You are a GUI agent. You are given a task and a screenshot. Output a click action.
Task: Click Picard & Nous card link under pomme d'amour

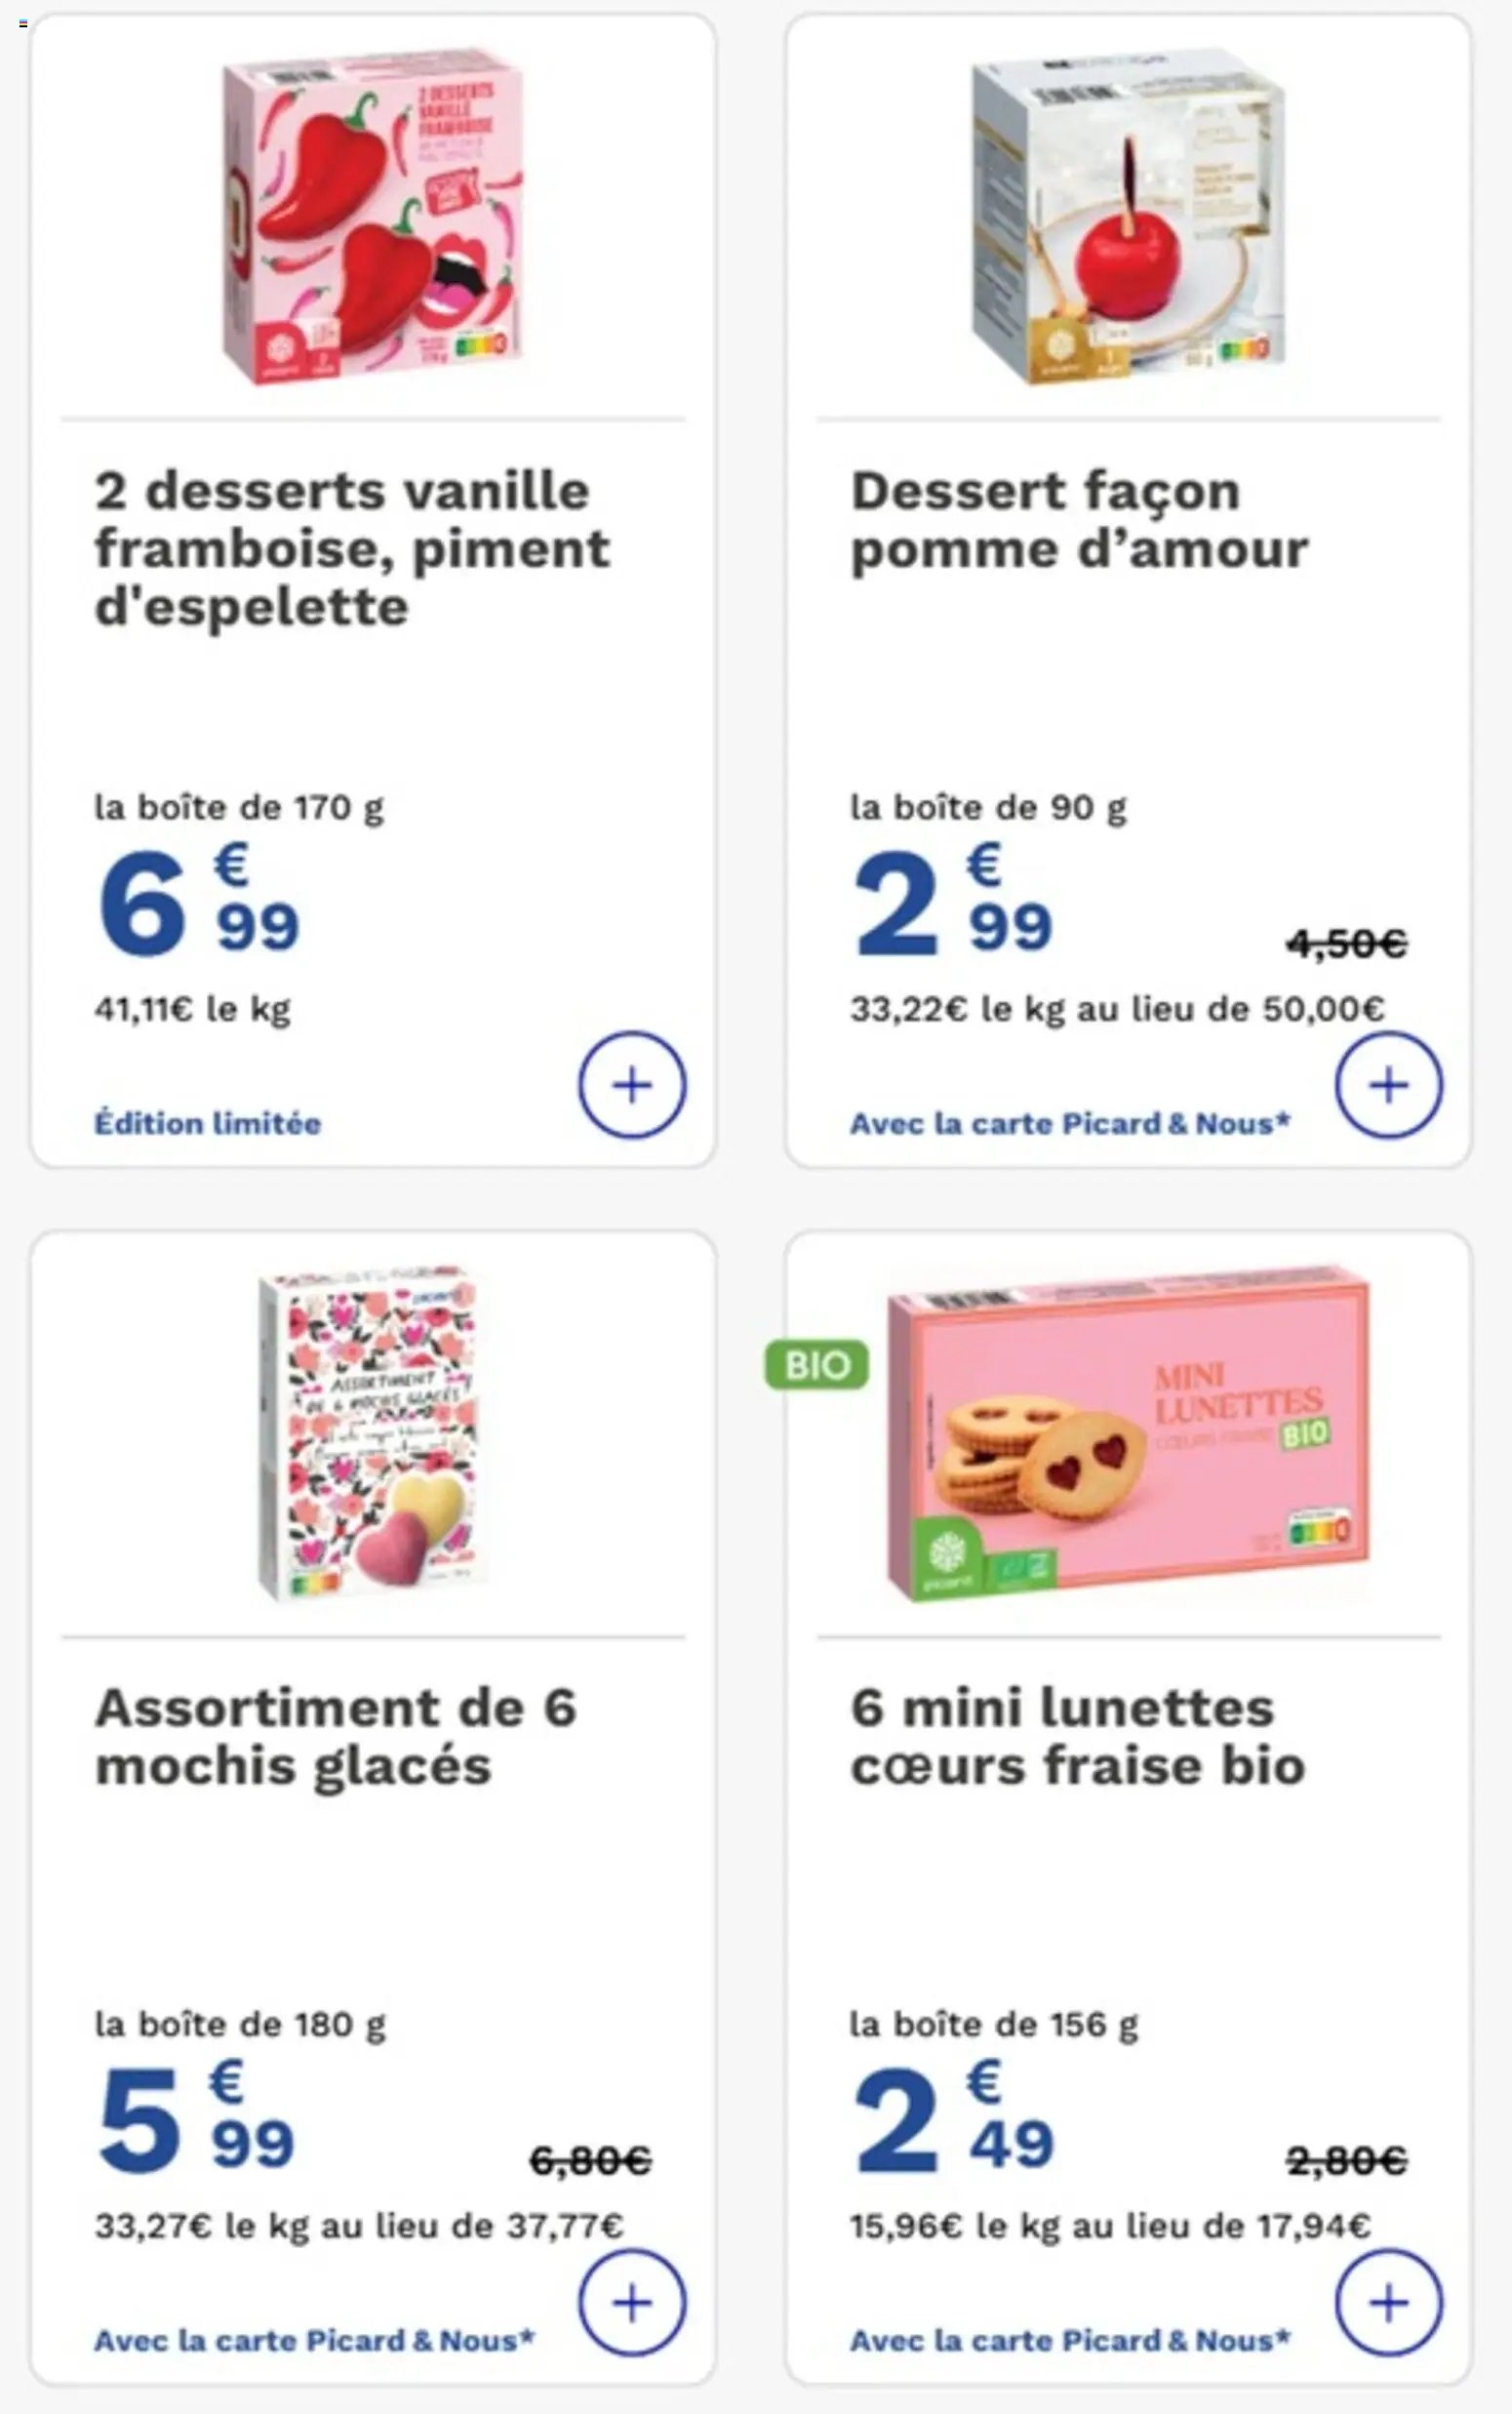[1069, 1123]
